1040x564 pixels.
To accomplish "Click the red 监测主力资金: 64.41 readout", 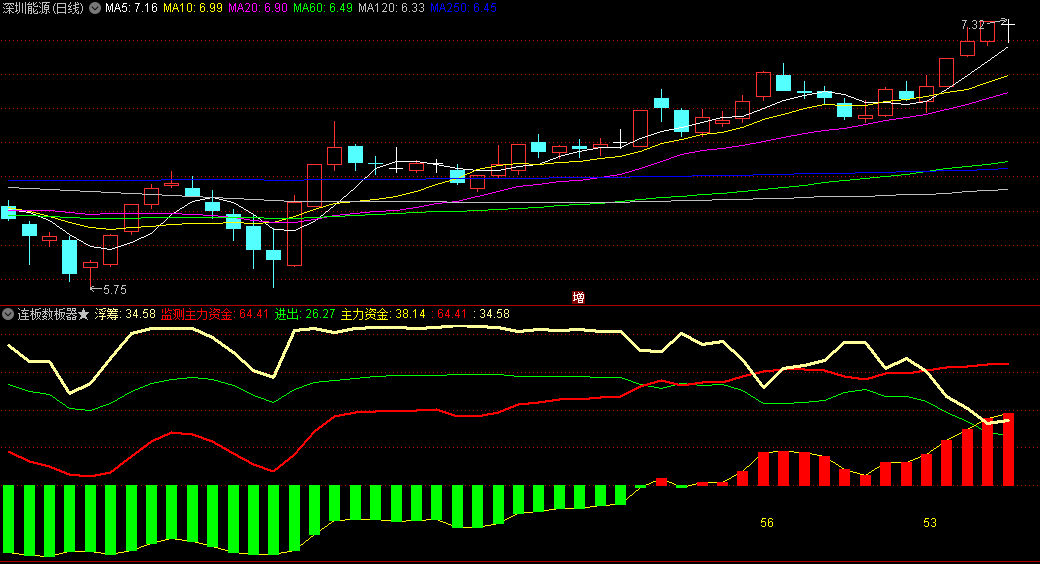I will click(x=215, y=314).
